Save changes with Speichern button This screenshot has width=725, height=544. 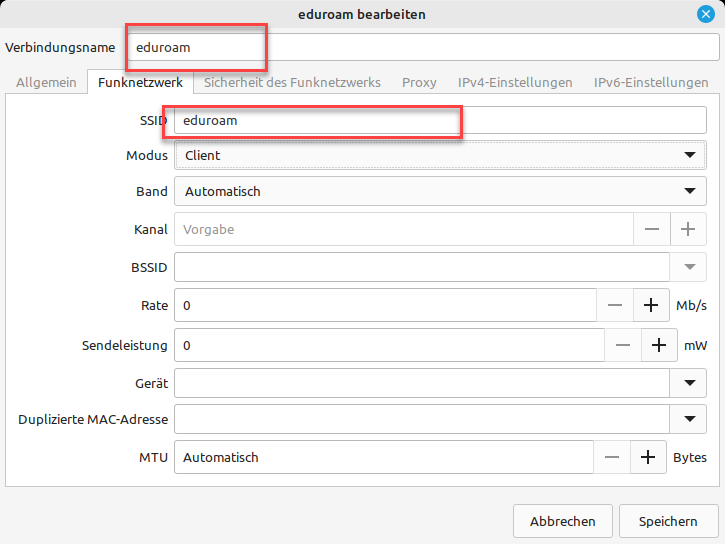(x=668, y=521)
